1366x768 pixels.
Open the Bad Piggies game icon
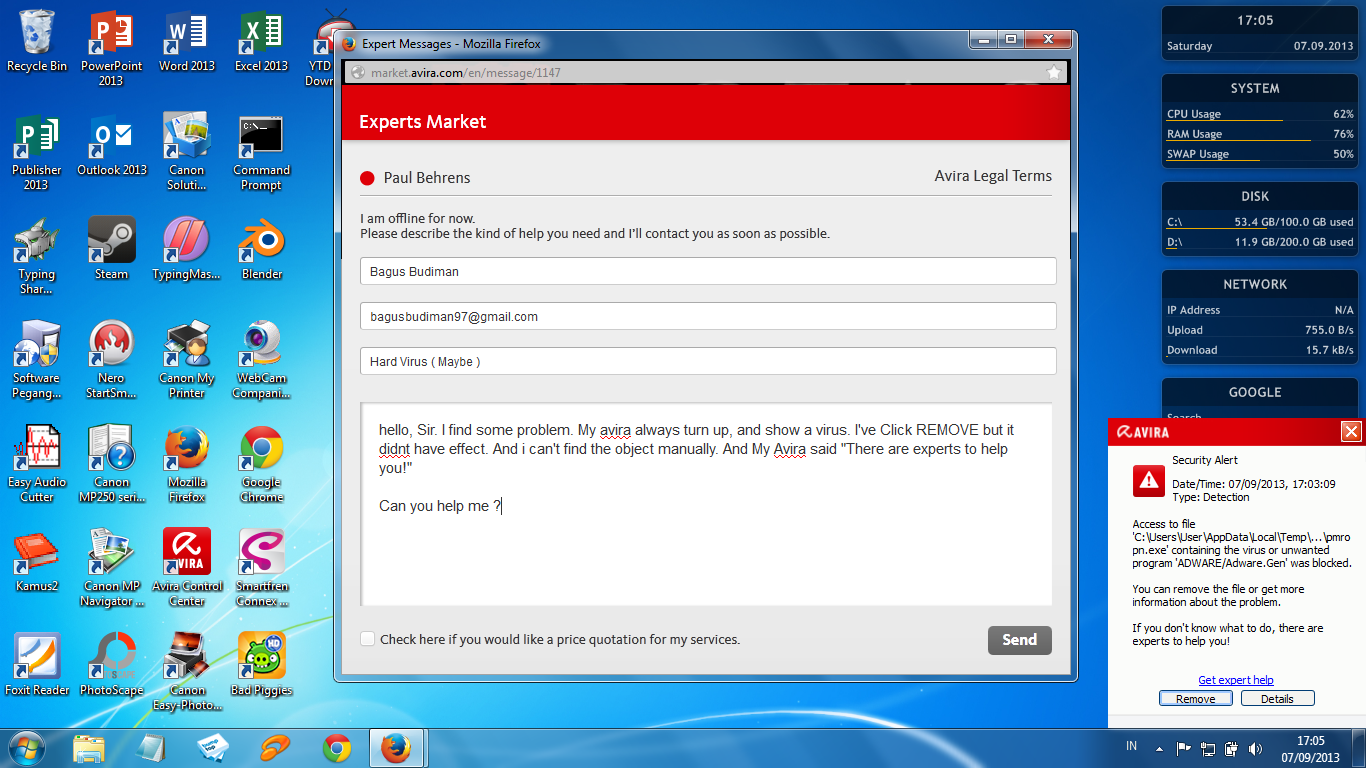click(261, 666)
